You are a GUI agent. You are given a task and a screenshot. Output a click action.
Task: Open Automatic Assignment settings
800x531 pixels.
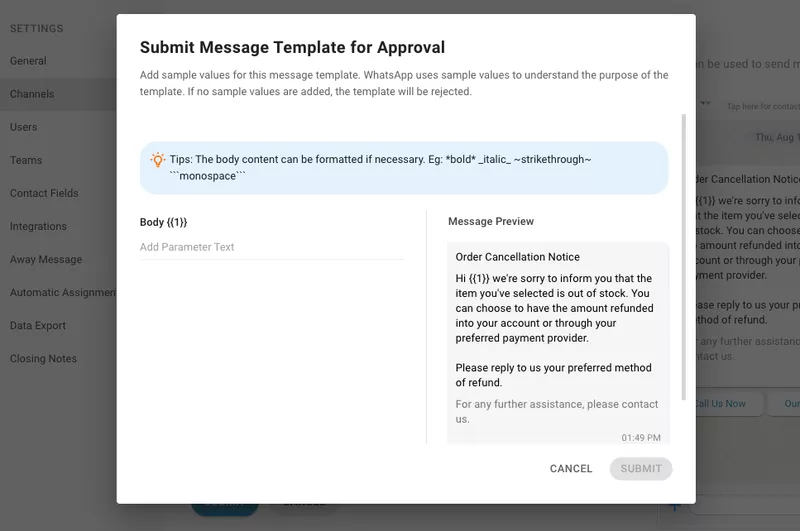[58, 293]
